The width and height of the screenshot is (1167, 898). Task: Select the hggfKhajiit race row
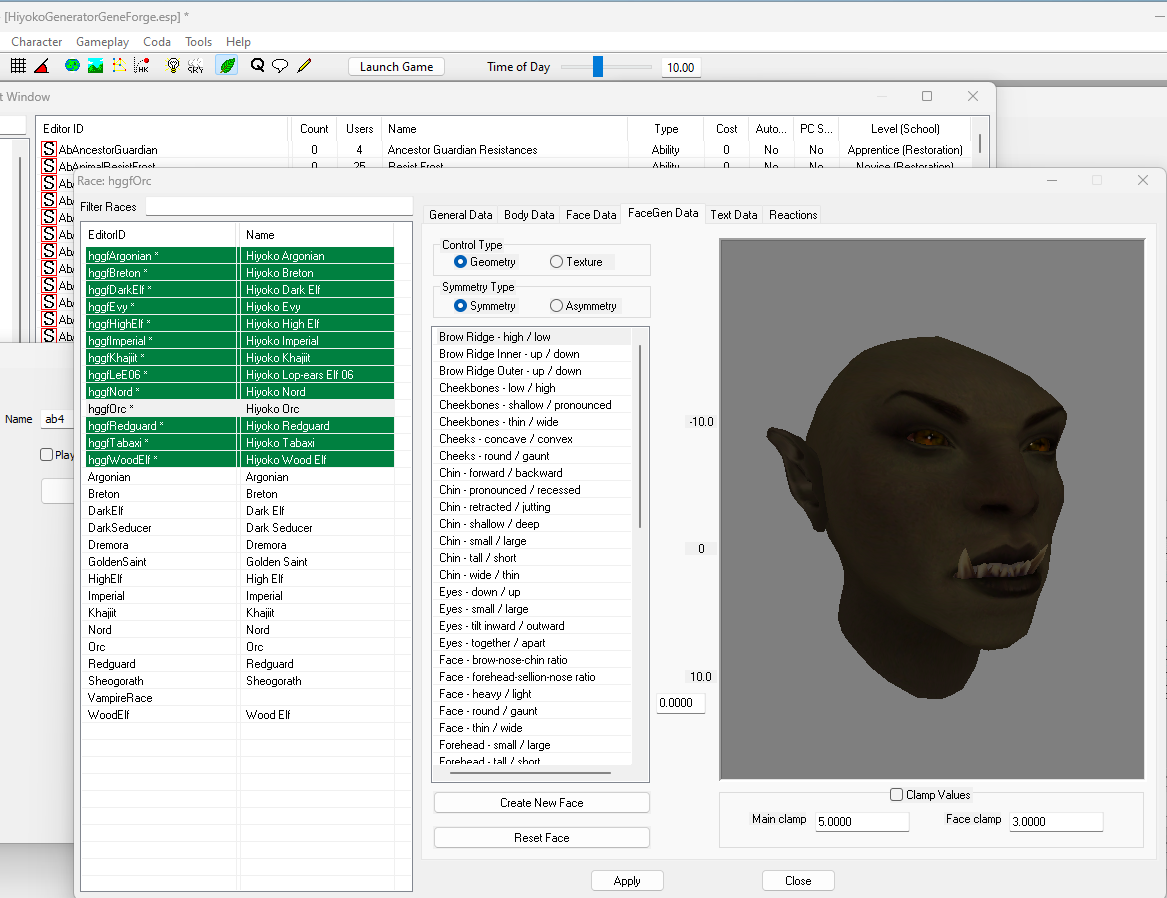(240, 358)
